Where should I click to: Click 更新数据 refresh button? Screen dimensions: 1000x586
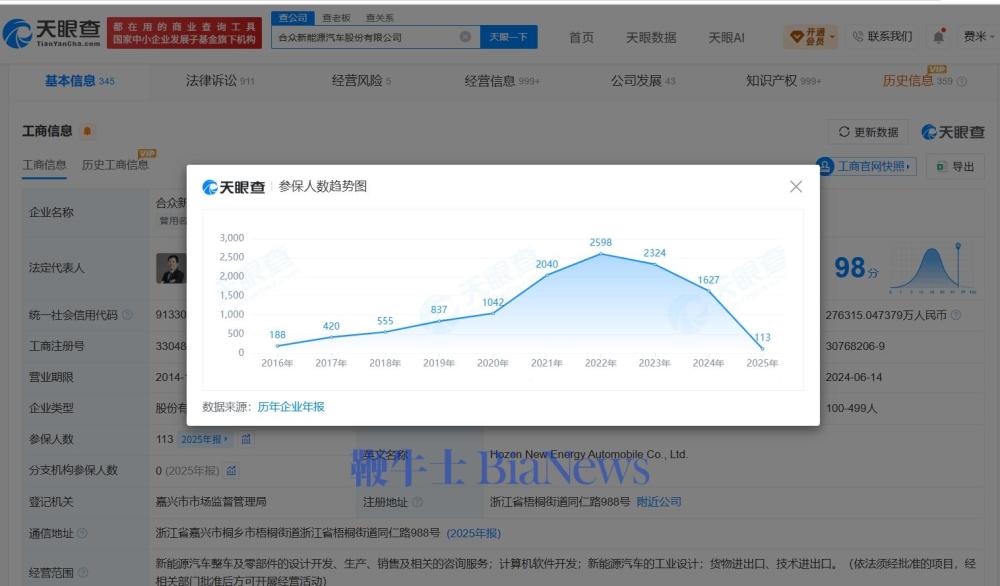click(x=868, y=132)
